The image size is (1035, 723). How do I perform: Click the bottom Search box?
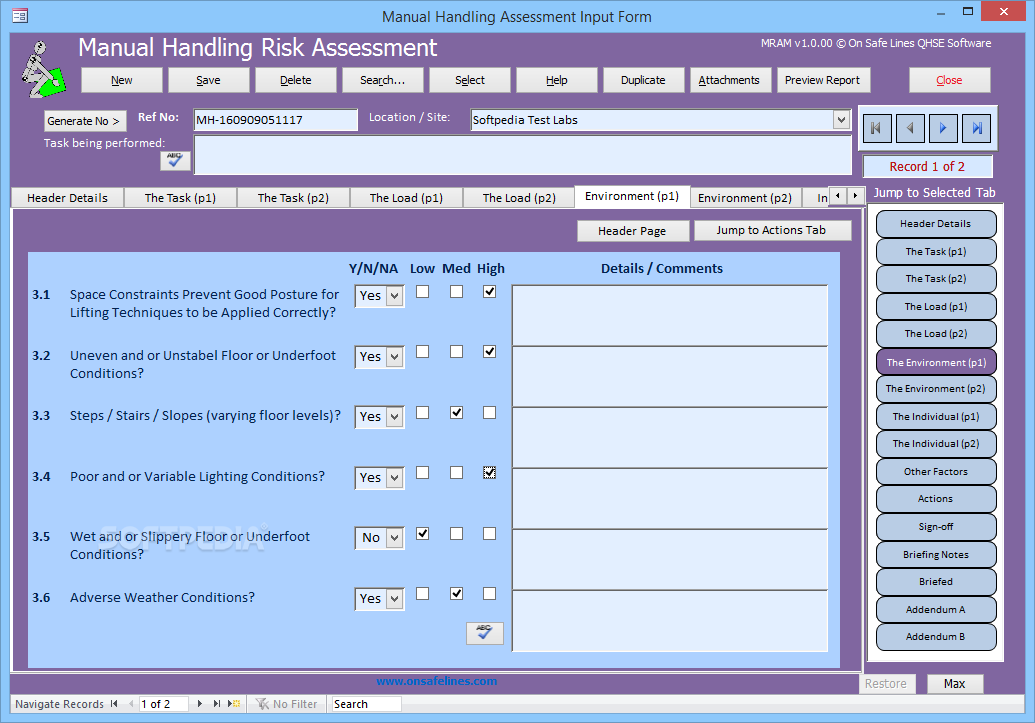pos(366,704)
